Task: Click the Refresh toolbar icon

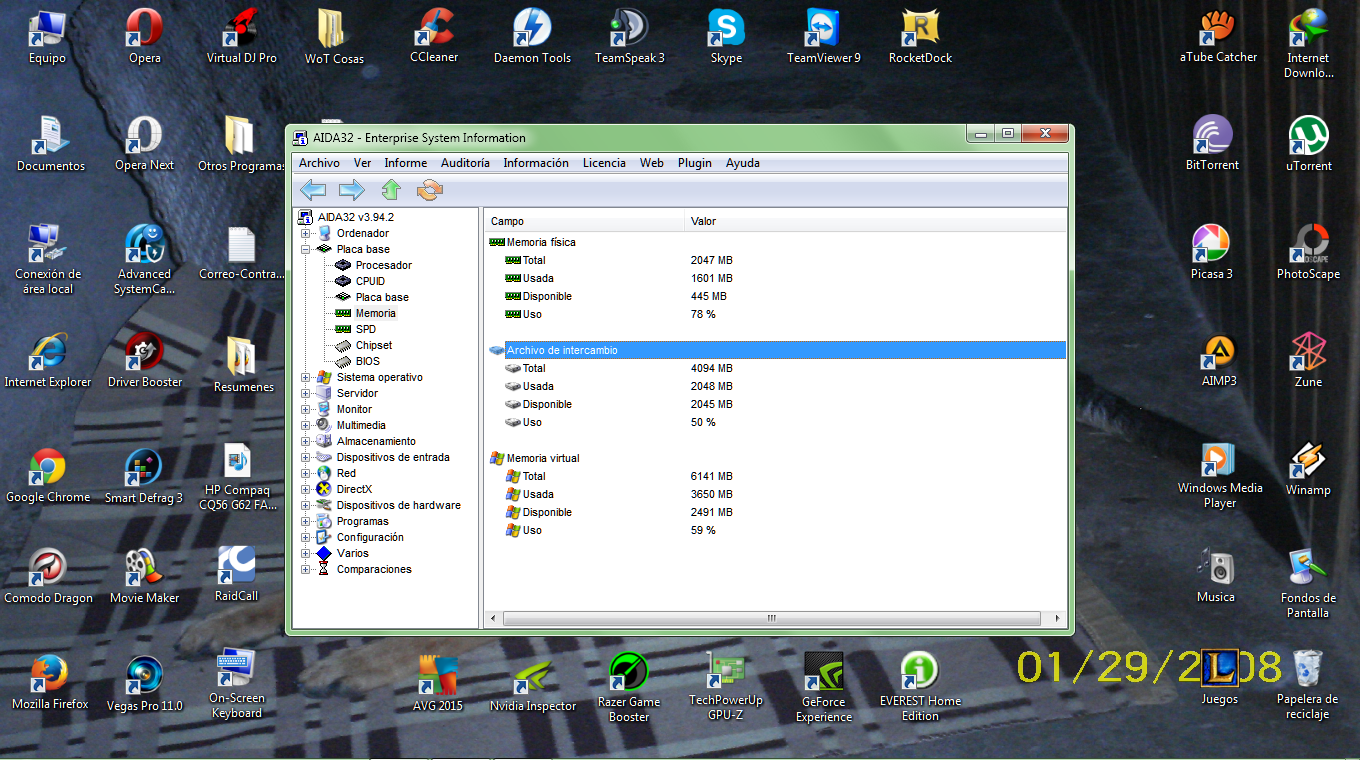Action: point(430,190)
